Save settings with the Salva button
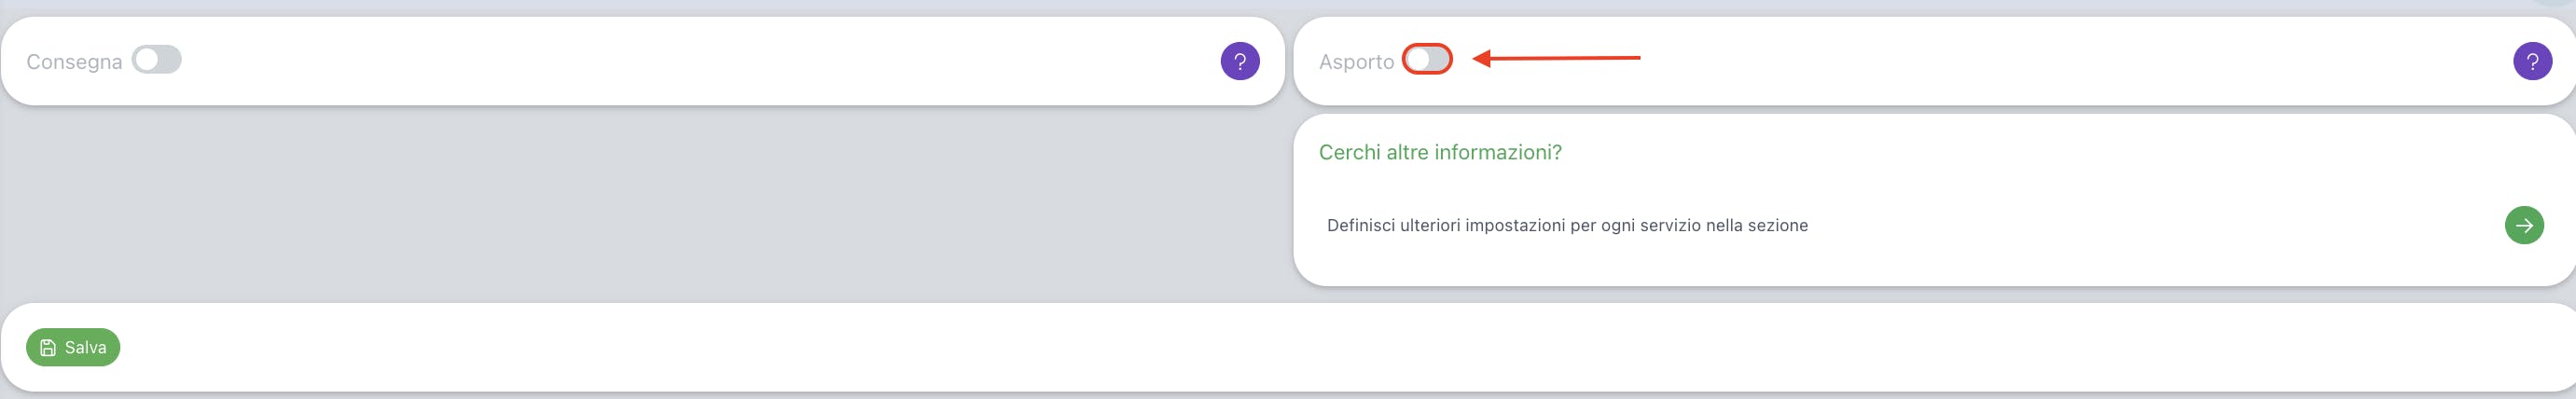The width and height of the screenshot is (2576, 399). pos(73,347)
